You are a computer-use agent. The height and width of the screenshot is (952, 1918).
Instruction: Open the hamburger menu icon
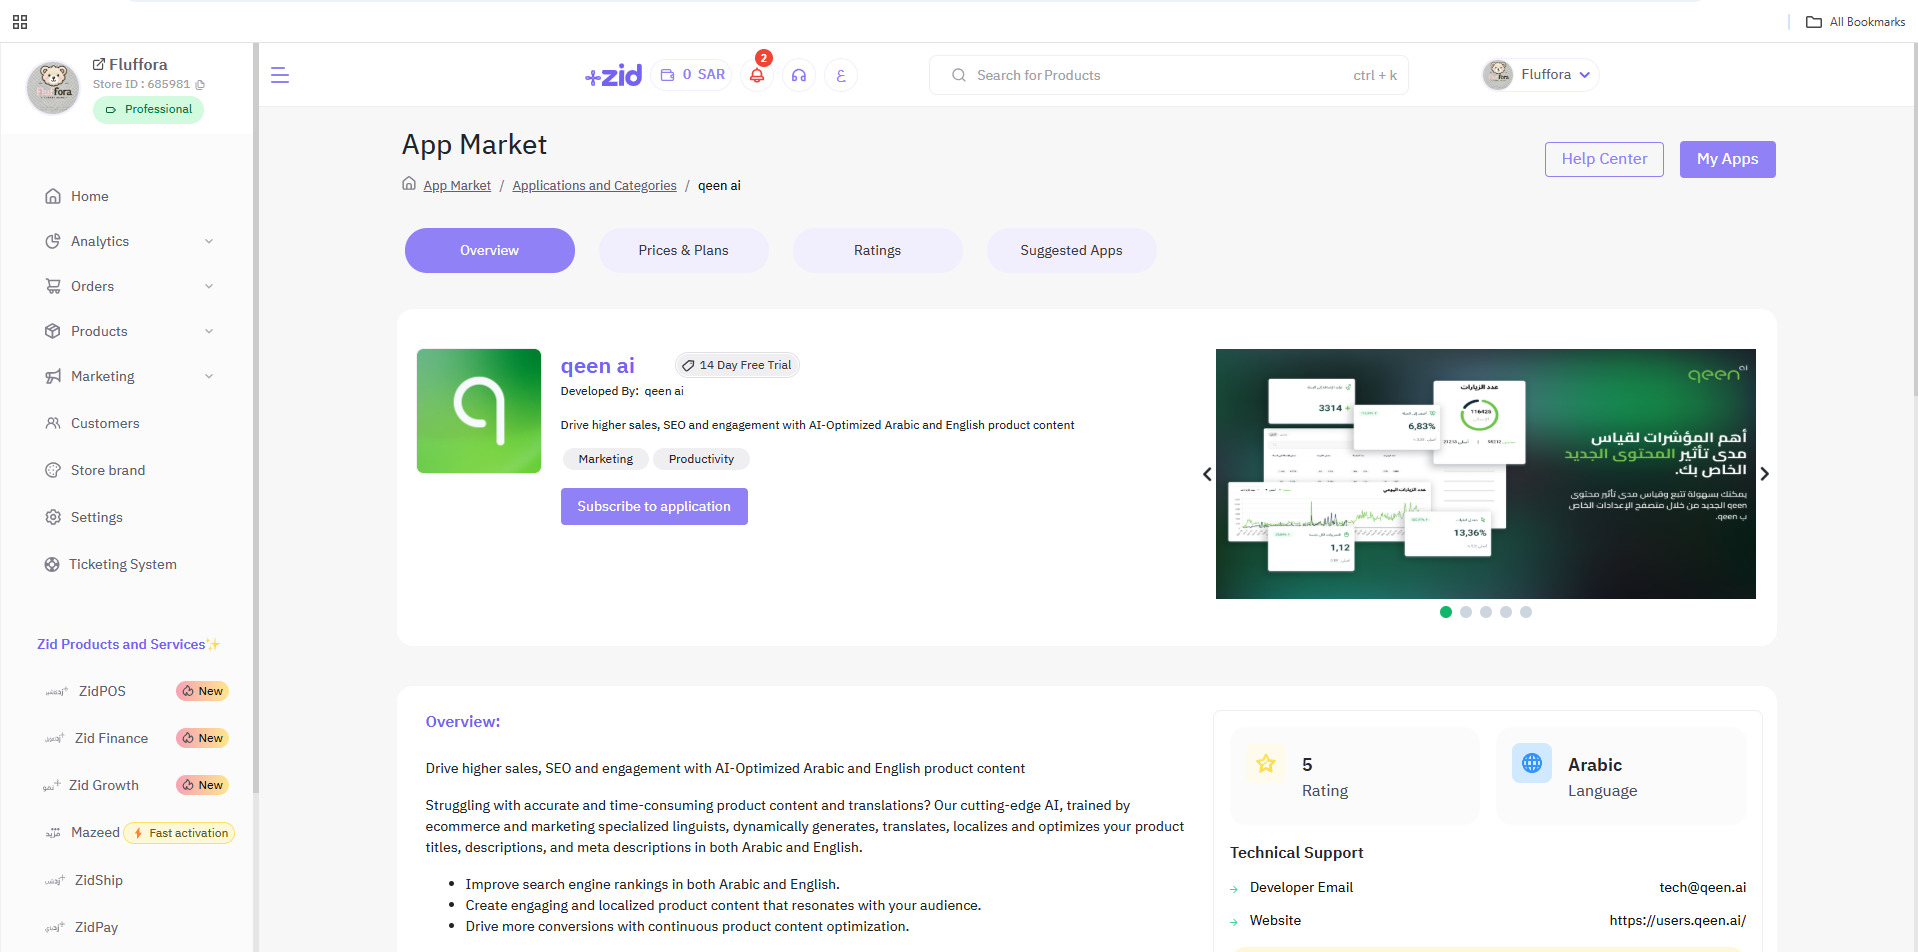pyautogui.click(x=280, y=75)
